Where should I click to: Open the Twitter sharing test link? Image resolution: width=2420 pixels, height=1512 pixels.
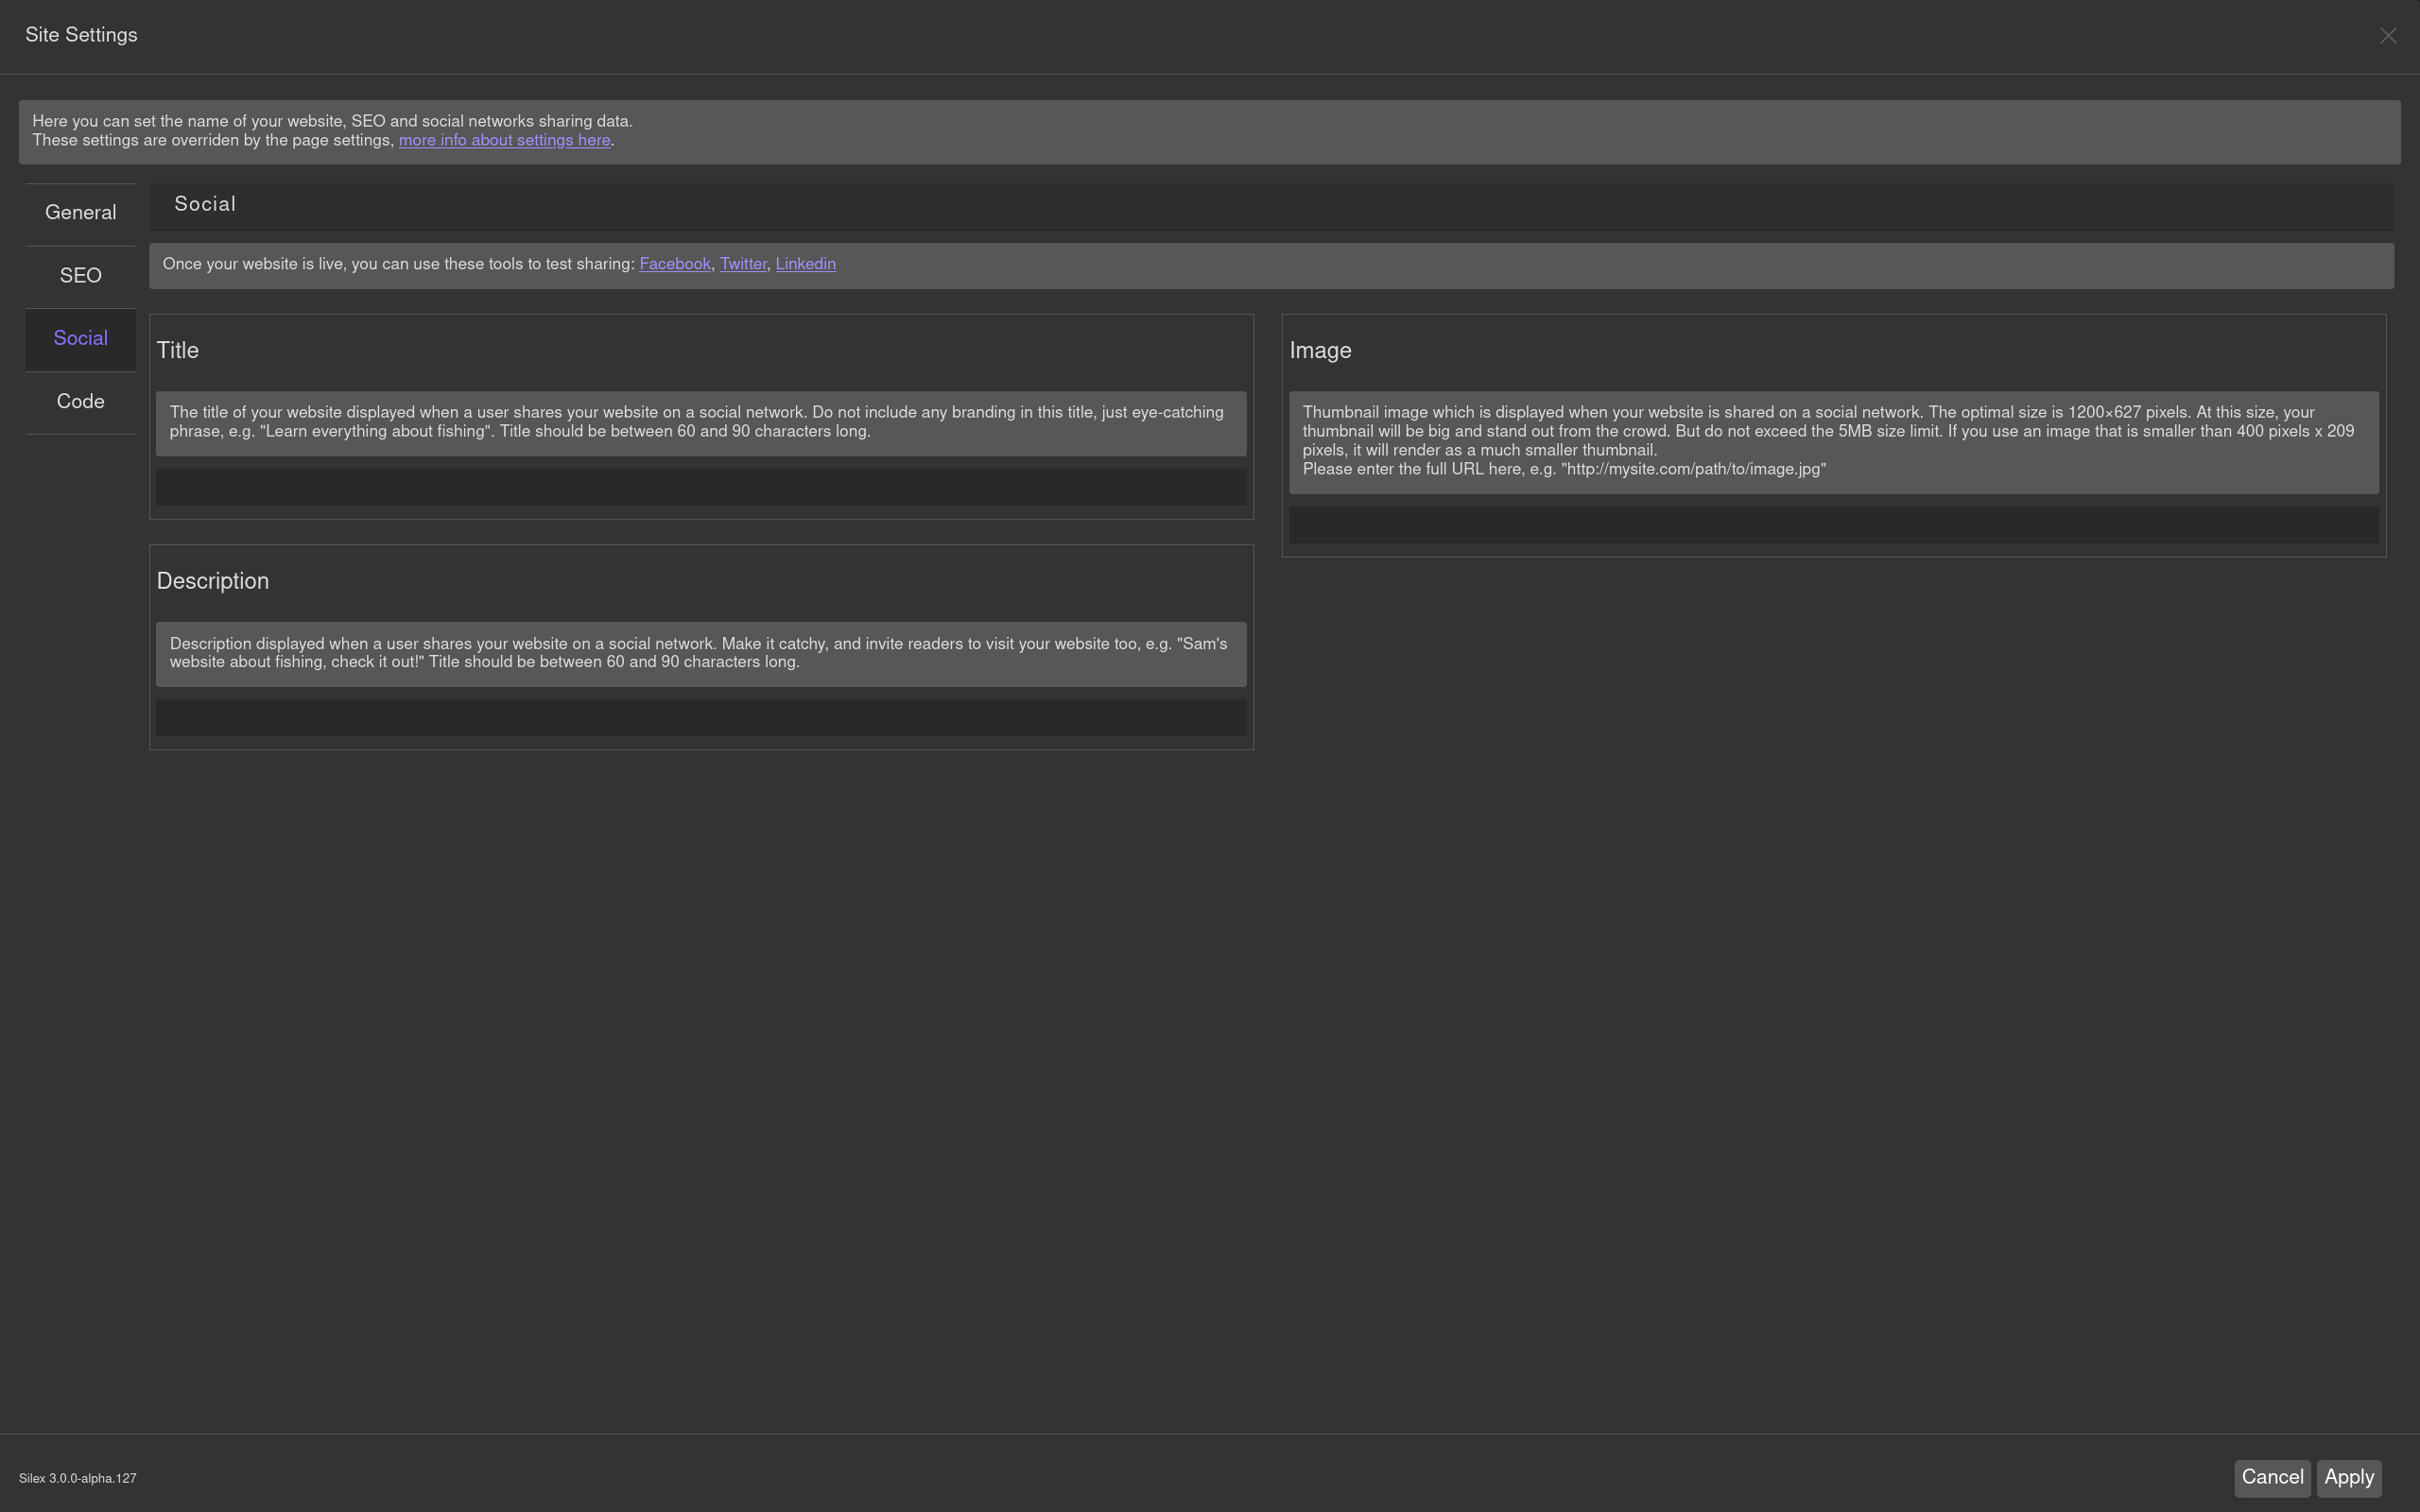coord(742,264)
